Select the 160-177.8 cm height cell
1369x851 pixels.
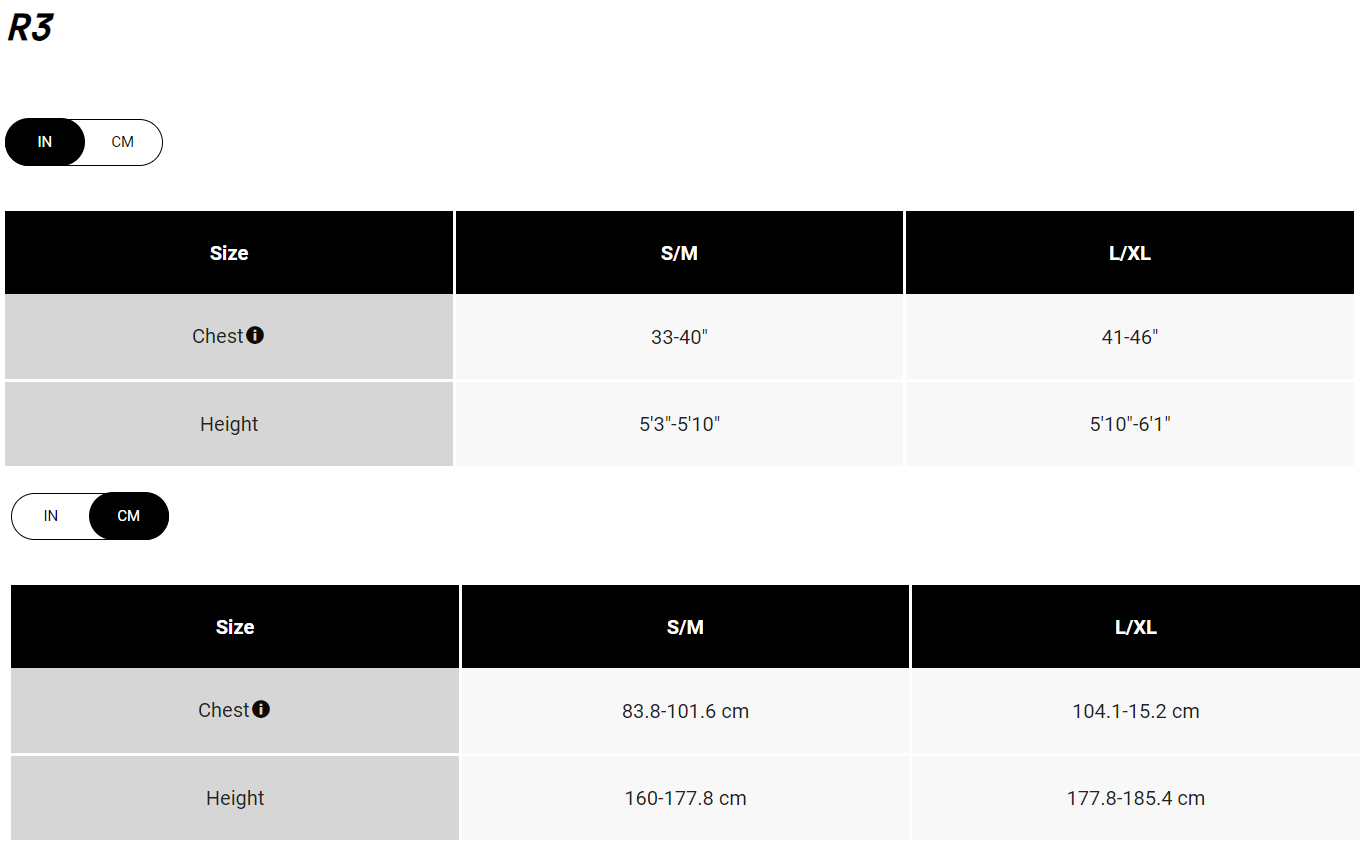click(x=686, y=798)
